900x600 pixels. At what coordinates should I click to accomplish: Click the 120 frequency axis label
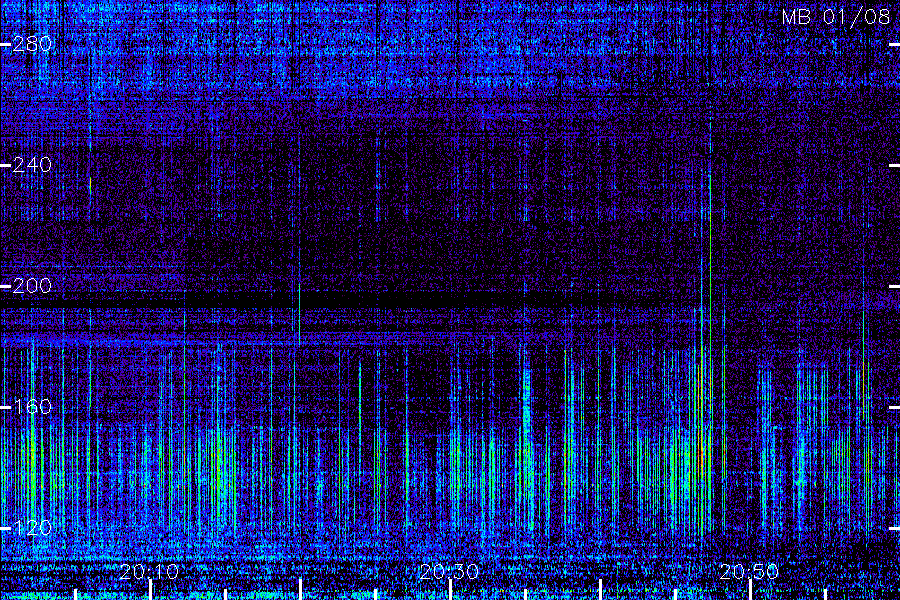[x=32, y=528]
